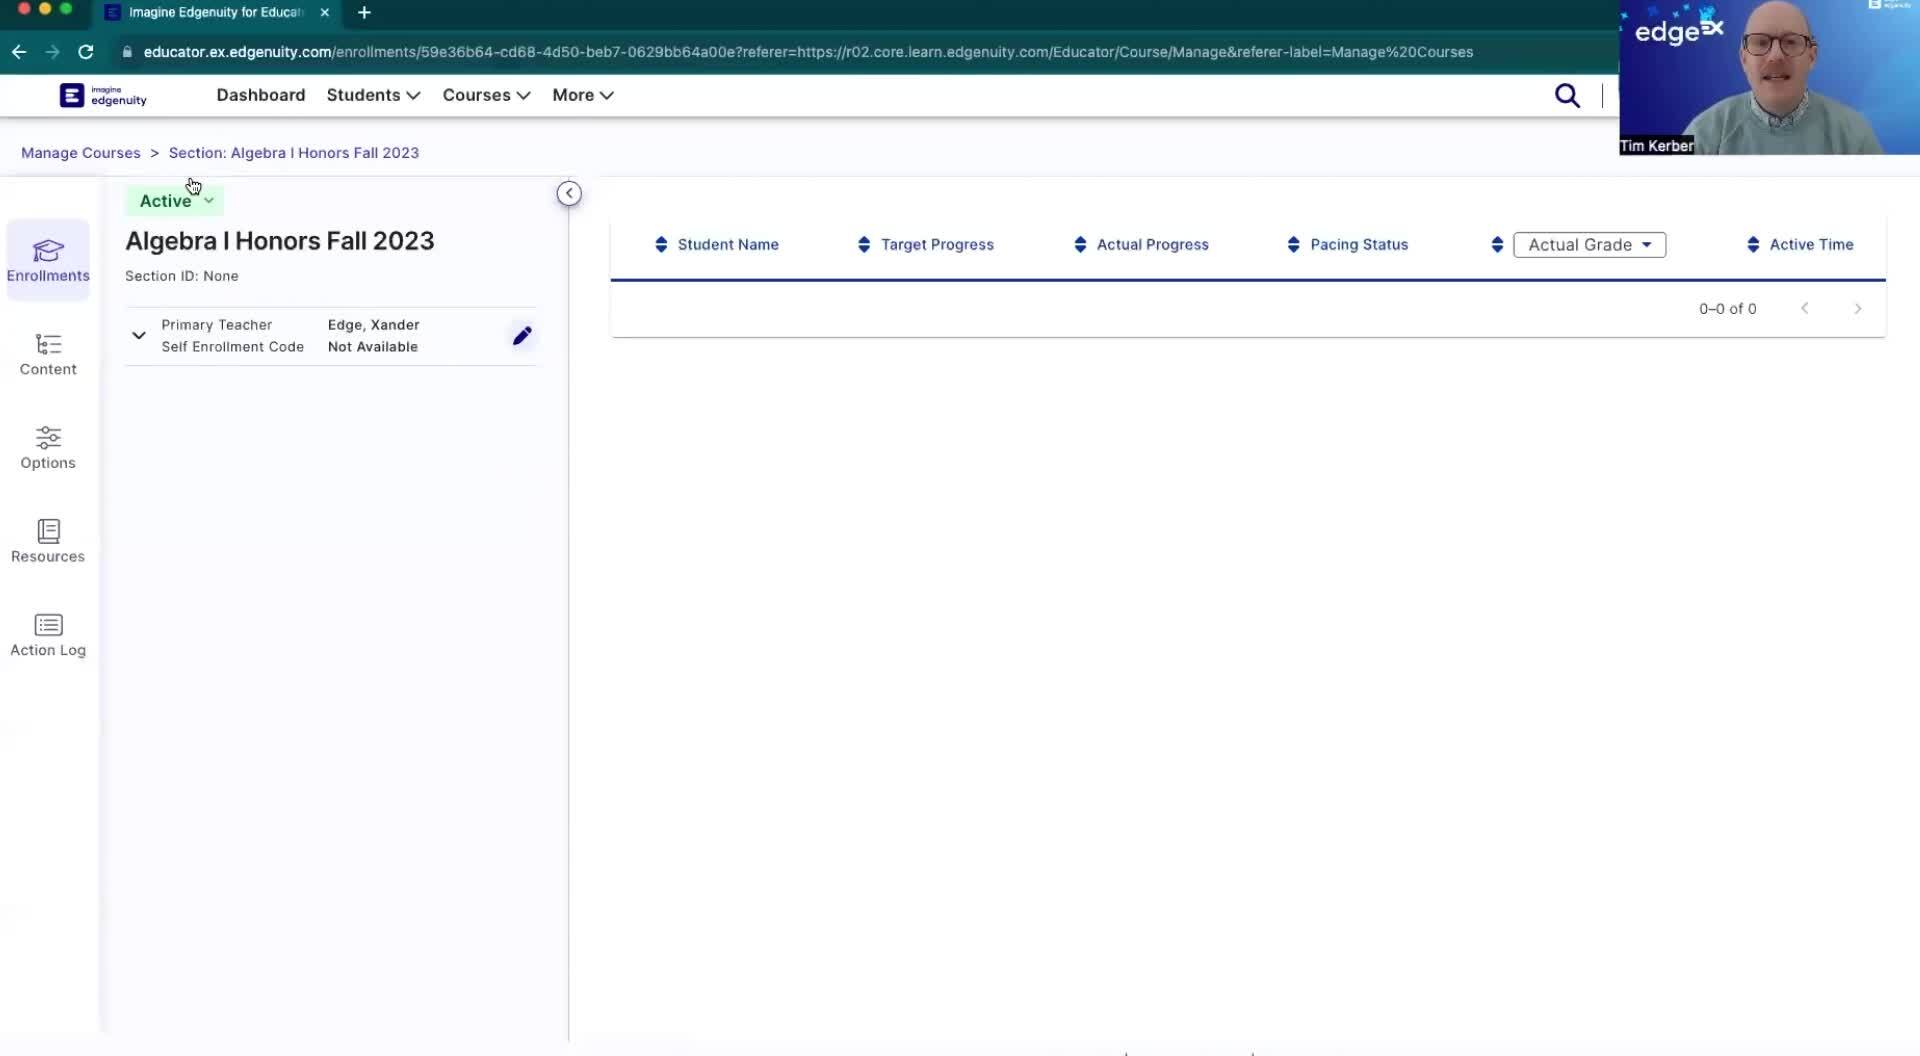Open the Courses menu
Screen dimensions: 1920x1056
coord(486,95)
